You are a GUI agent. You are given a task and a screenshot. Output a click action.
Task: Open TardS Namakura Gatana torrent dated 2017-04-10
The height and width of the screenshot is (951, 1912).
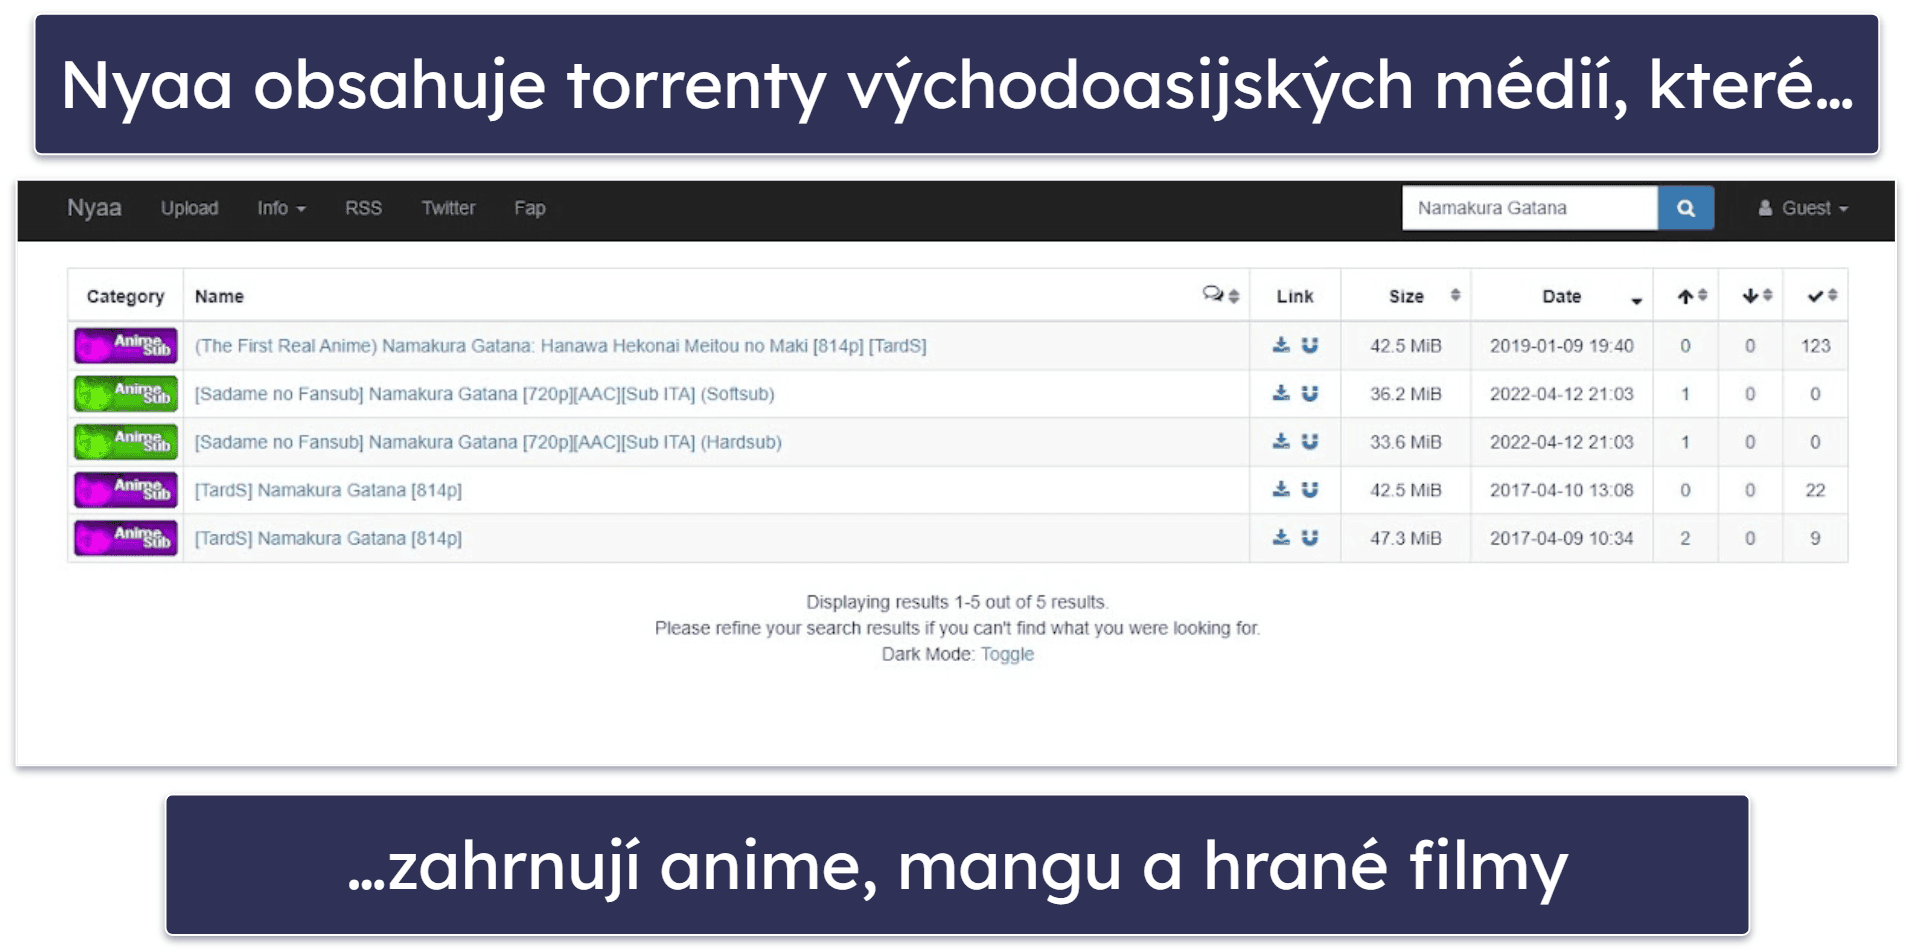point(328,490)
